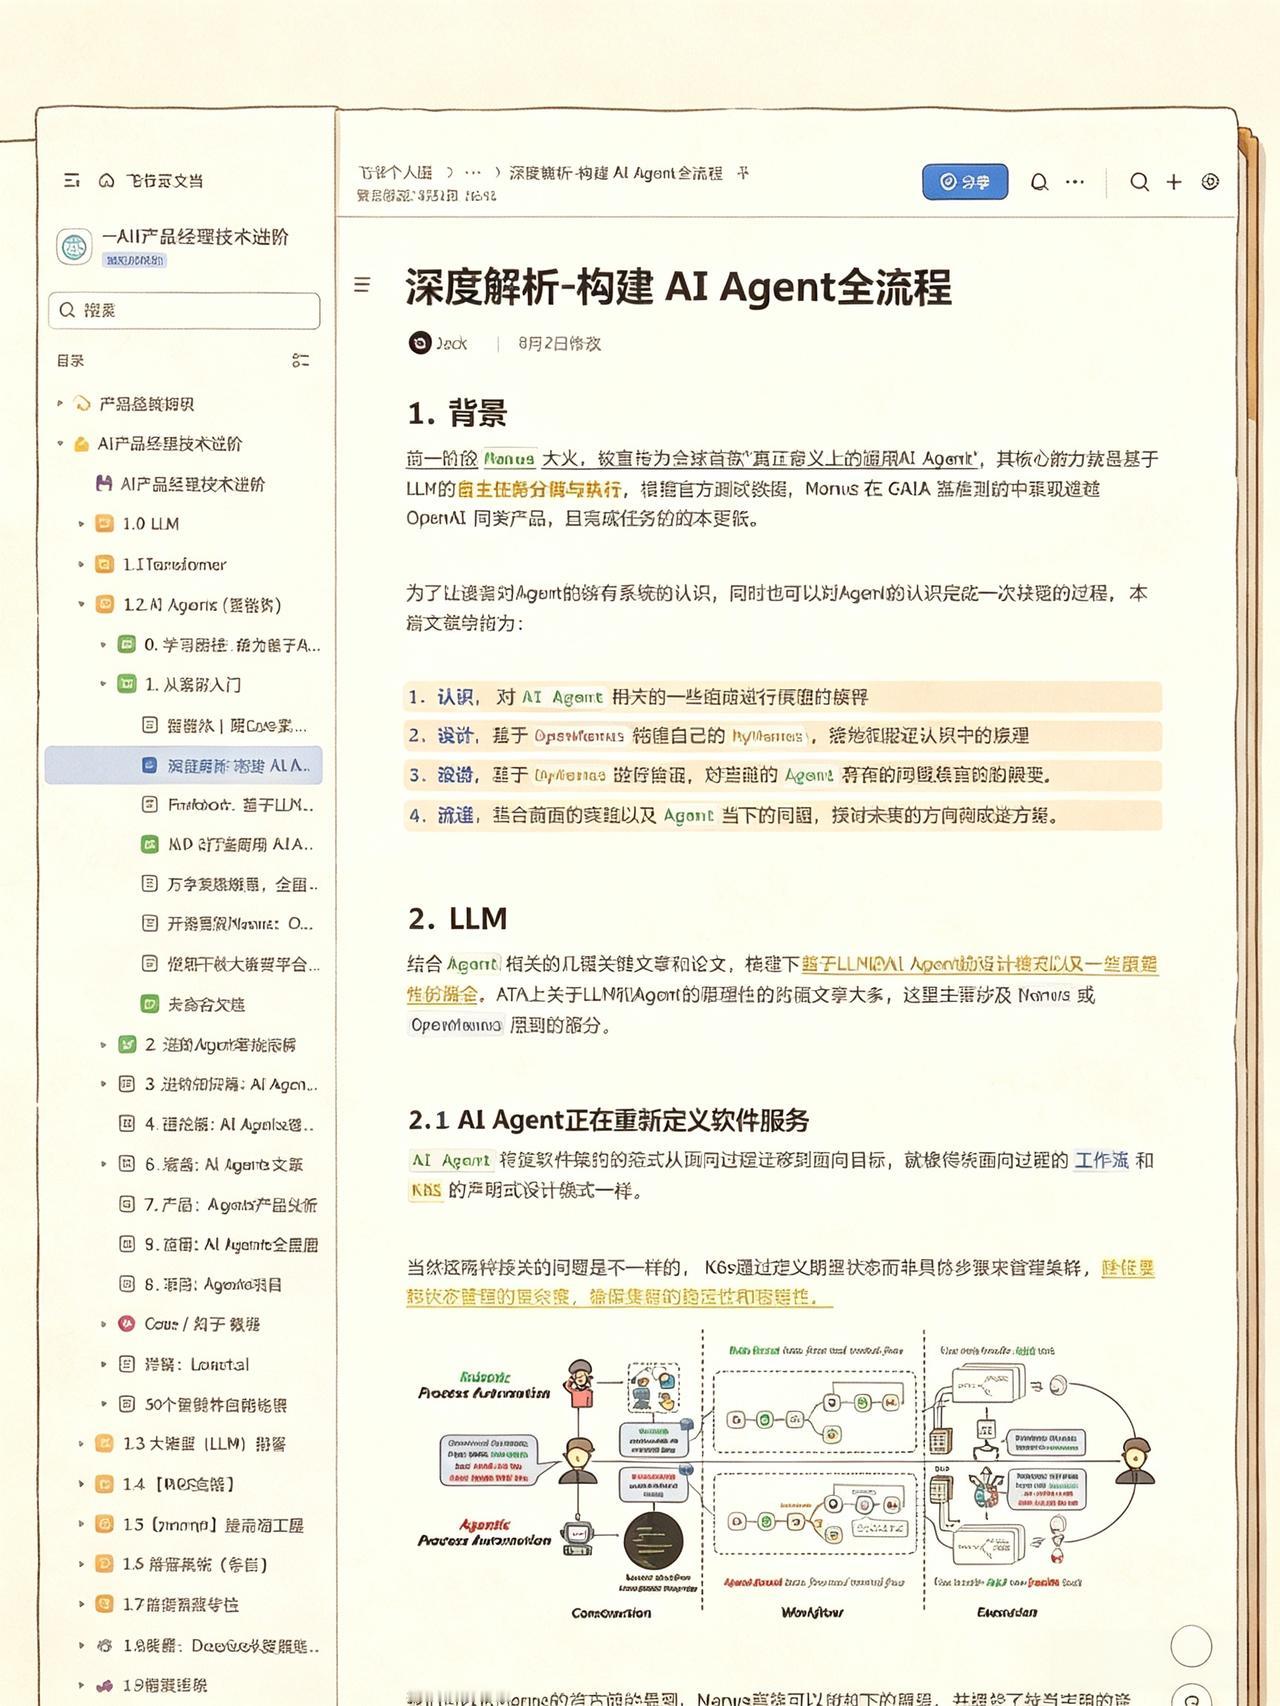Collapse the sidebar with the top-left menu icon
Viewport: 1280px width, 1706px height.
[72, 180]
